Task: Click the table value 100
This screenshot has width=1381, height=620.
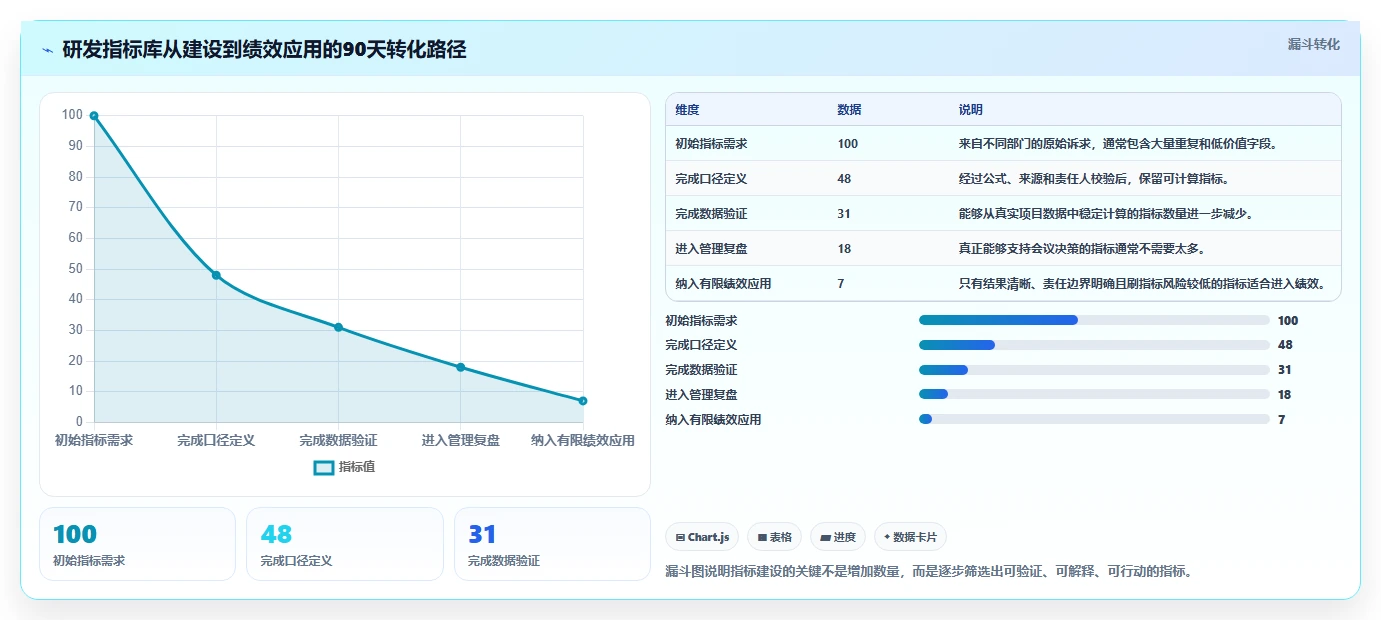Action: click(x=848, y=144)
